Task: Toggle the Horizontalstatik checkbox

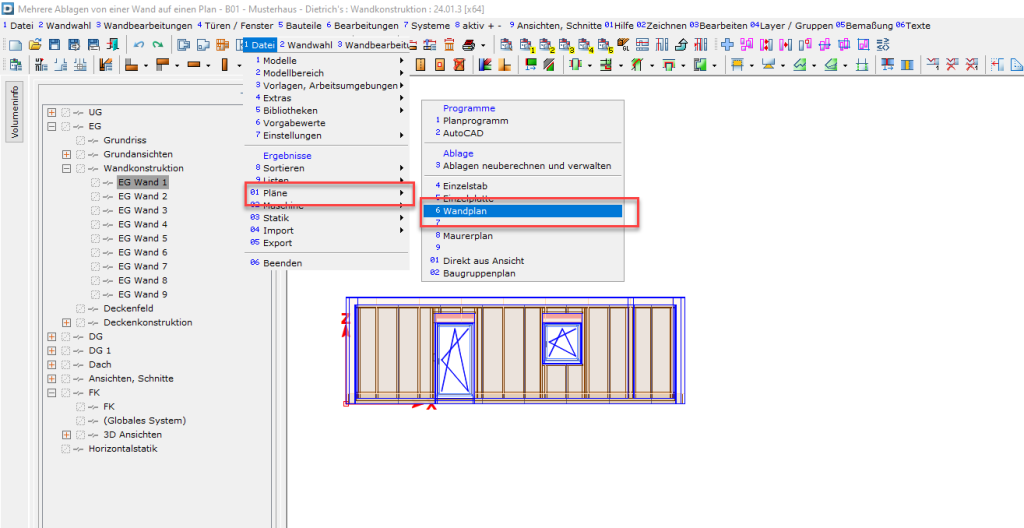Action: [66, 449]
